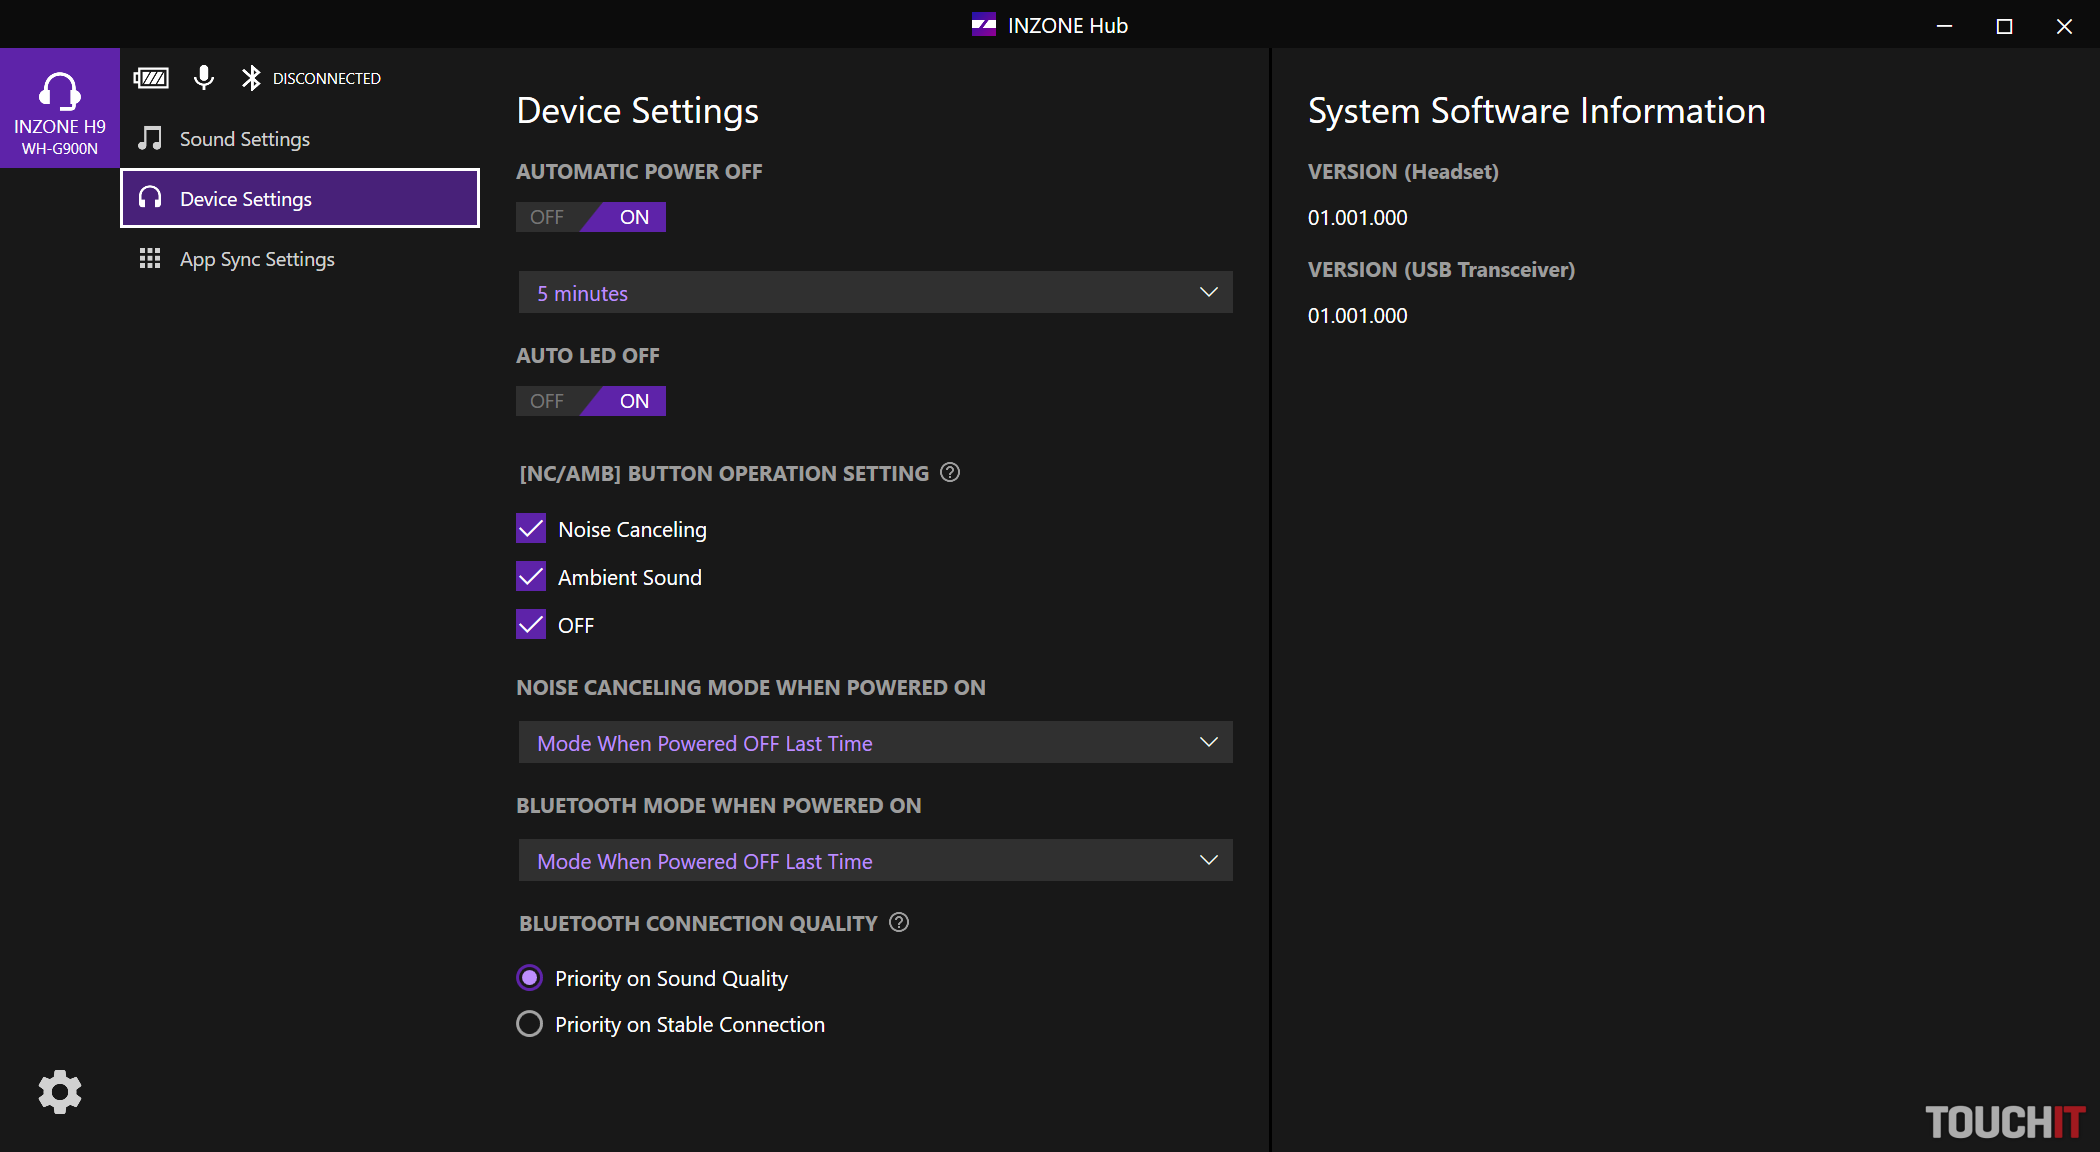Open Noise Canceling Mode When Powered On dropdown

tap(875, 743)
